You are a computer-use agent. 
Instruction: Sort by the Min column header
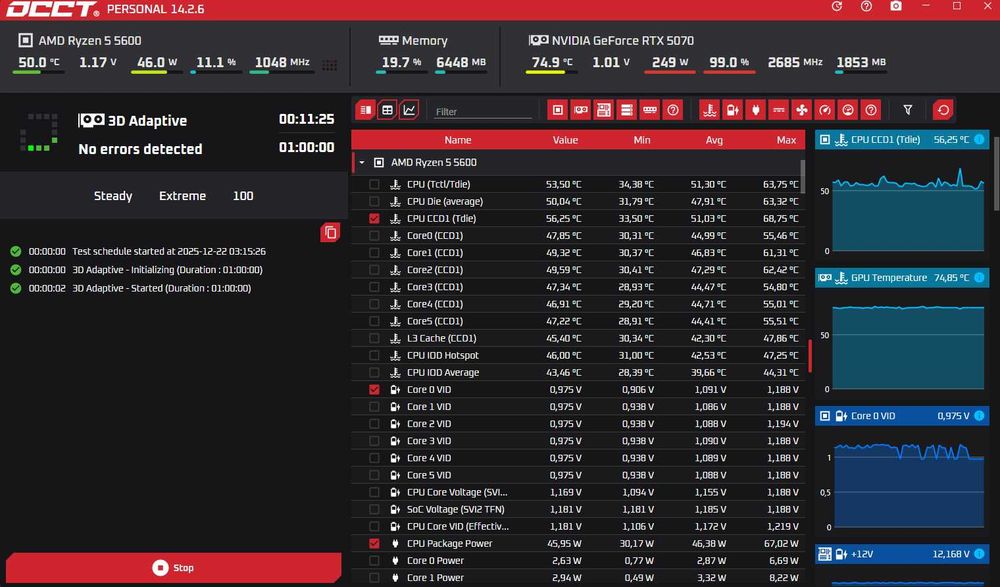[x=642, y=140]
